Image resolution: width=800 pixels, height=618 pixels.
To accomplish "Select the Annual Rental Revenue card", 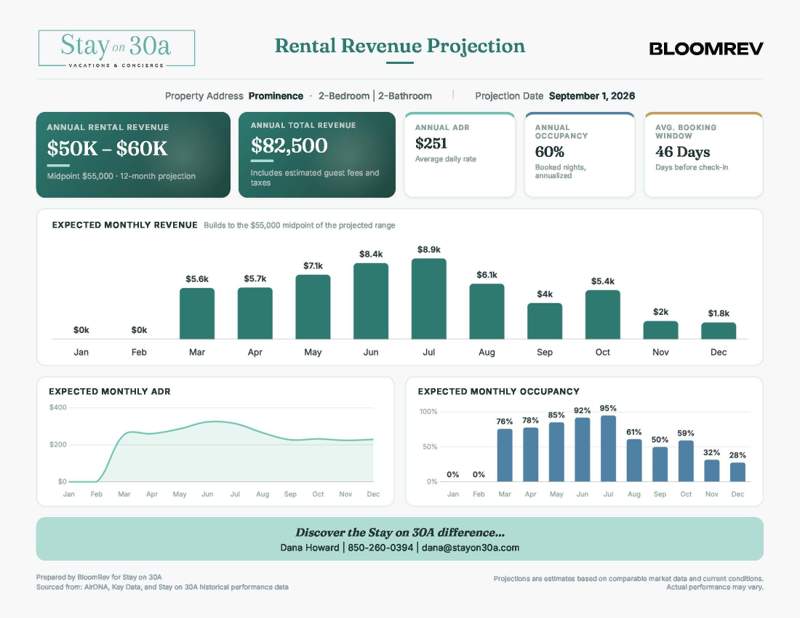I will click(133, 155).
